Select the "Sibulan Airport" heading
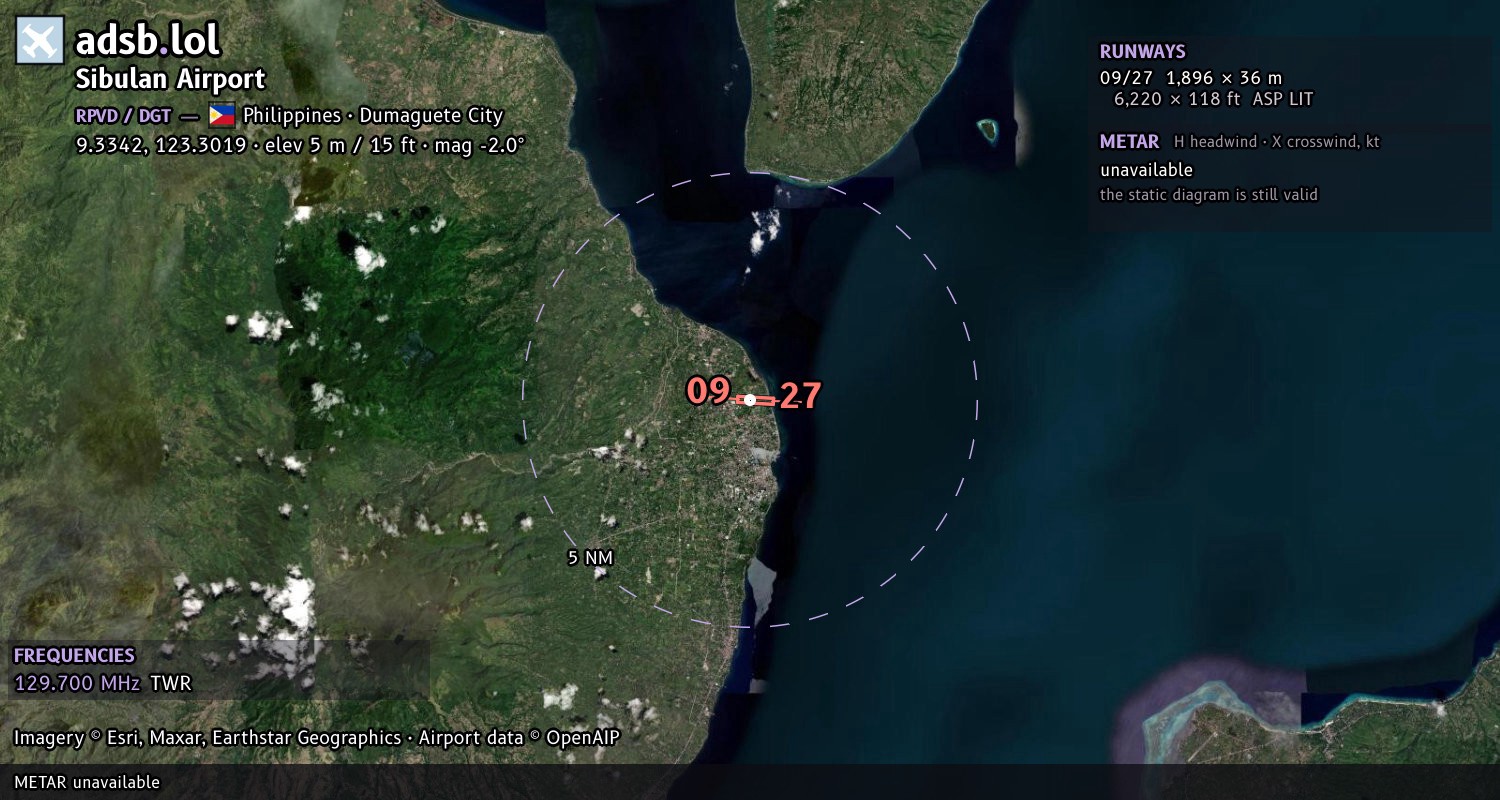 pyautogui.click(x=171, y=79)
